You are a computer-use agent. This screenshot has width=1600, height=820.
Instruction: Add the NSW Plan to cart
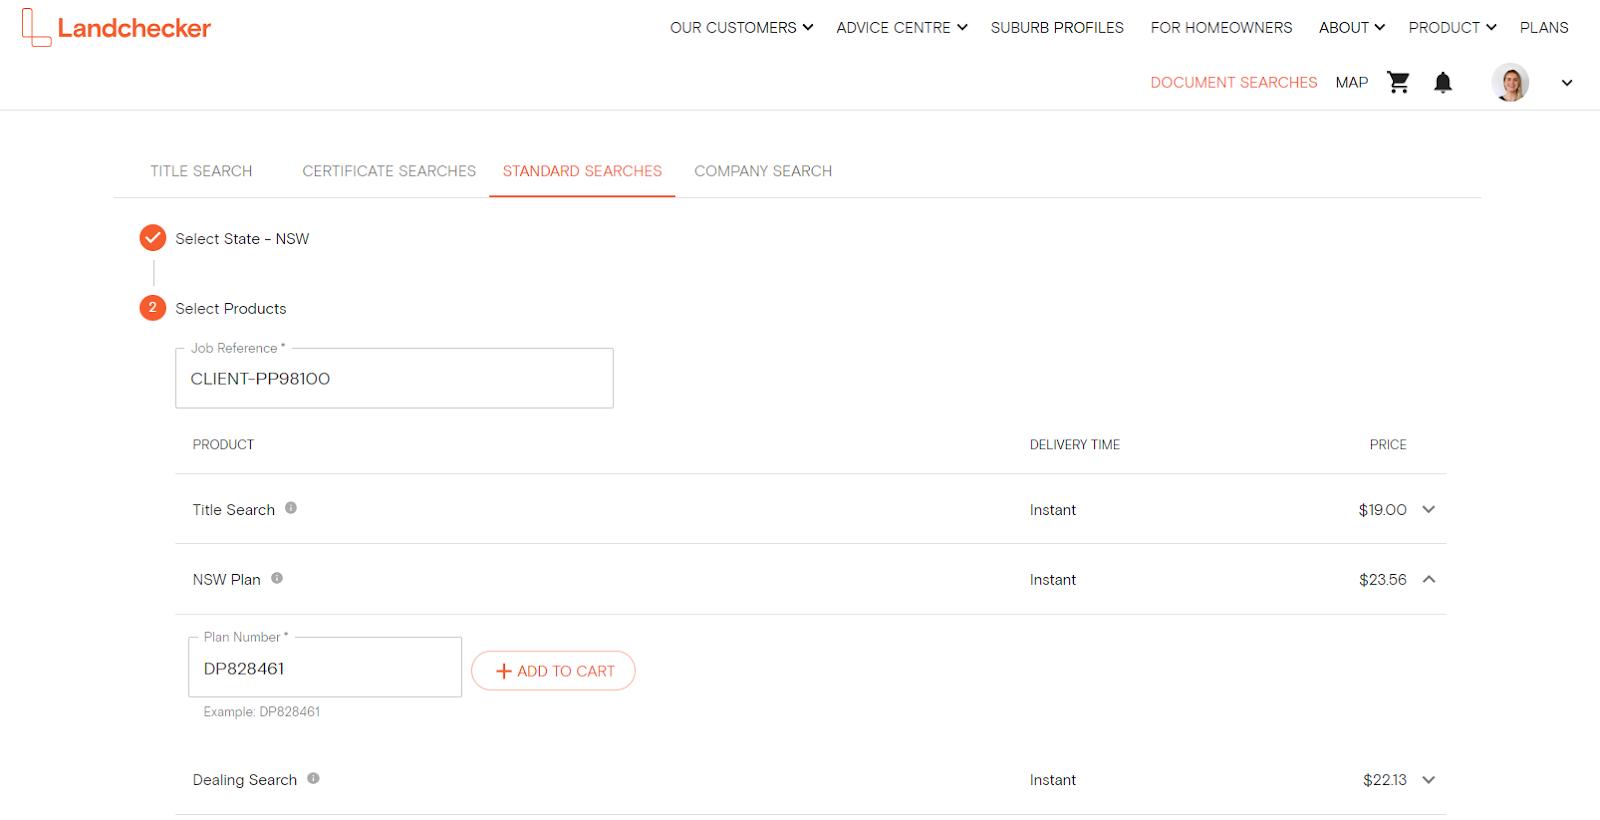pyautogui.click(x=553, y=671)
